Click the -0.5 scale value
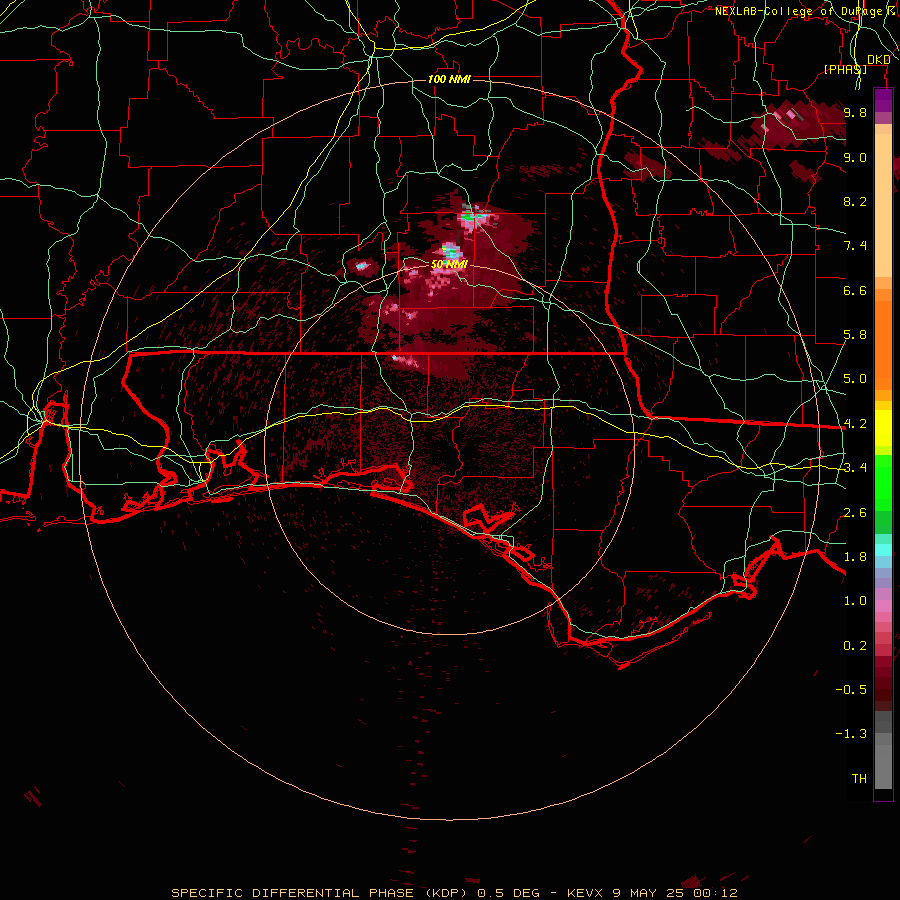Screen dimensions: 900x900 click(x=851, y=690)
